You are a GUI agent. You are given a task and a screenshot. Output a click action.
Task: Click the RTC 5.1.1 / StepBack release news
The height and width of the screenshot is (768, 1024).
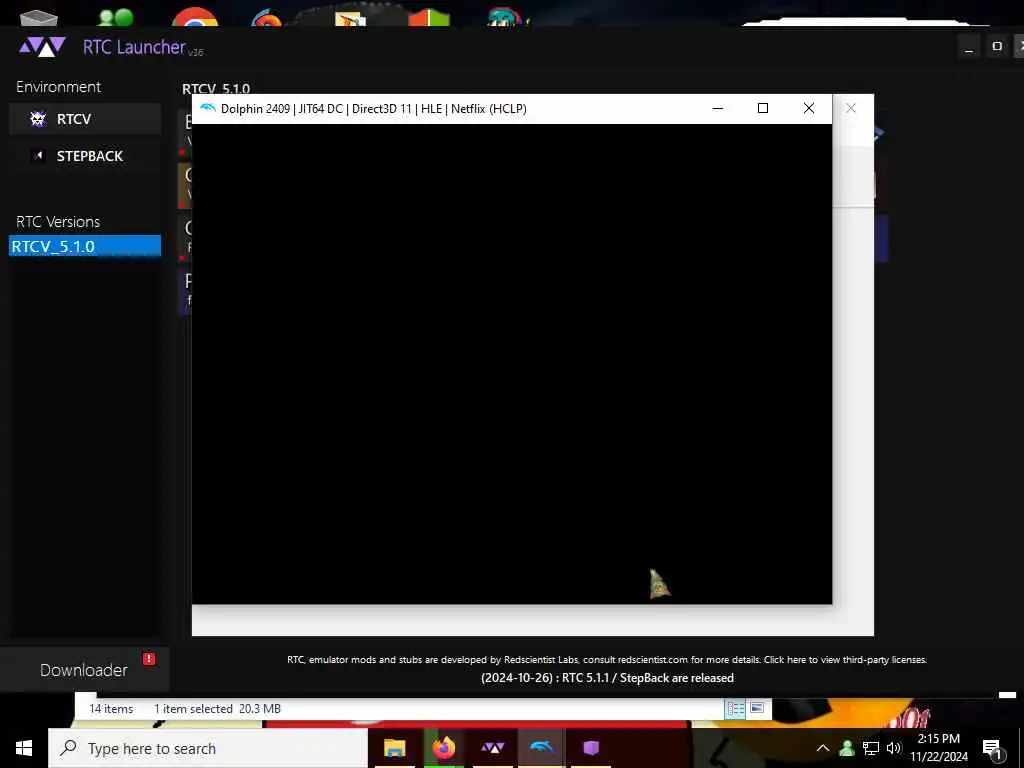tap(607, 678)
